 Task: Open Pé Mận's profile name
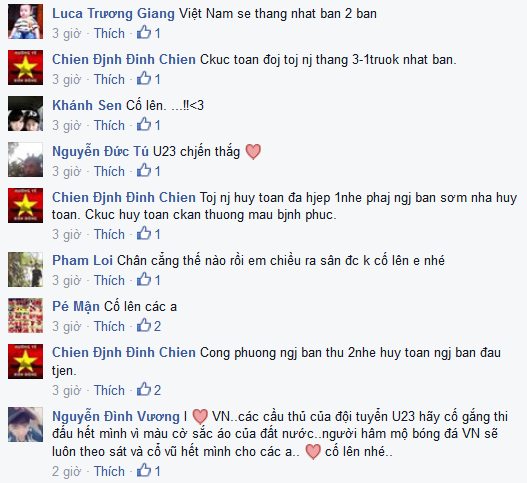point(76,307)
